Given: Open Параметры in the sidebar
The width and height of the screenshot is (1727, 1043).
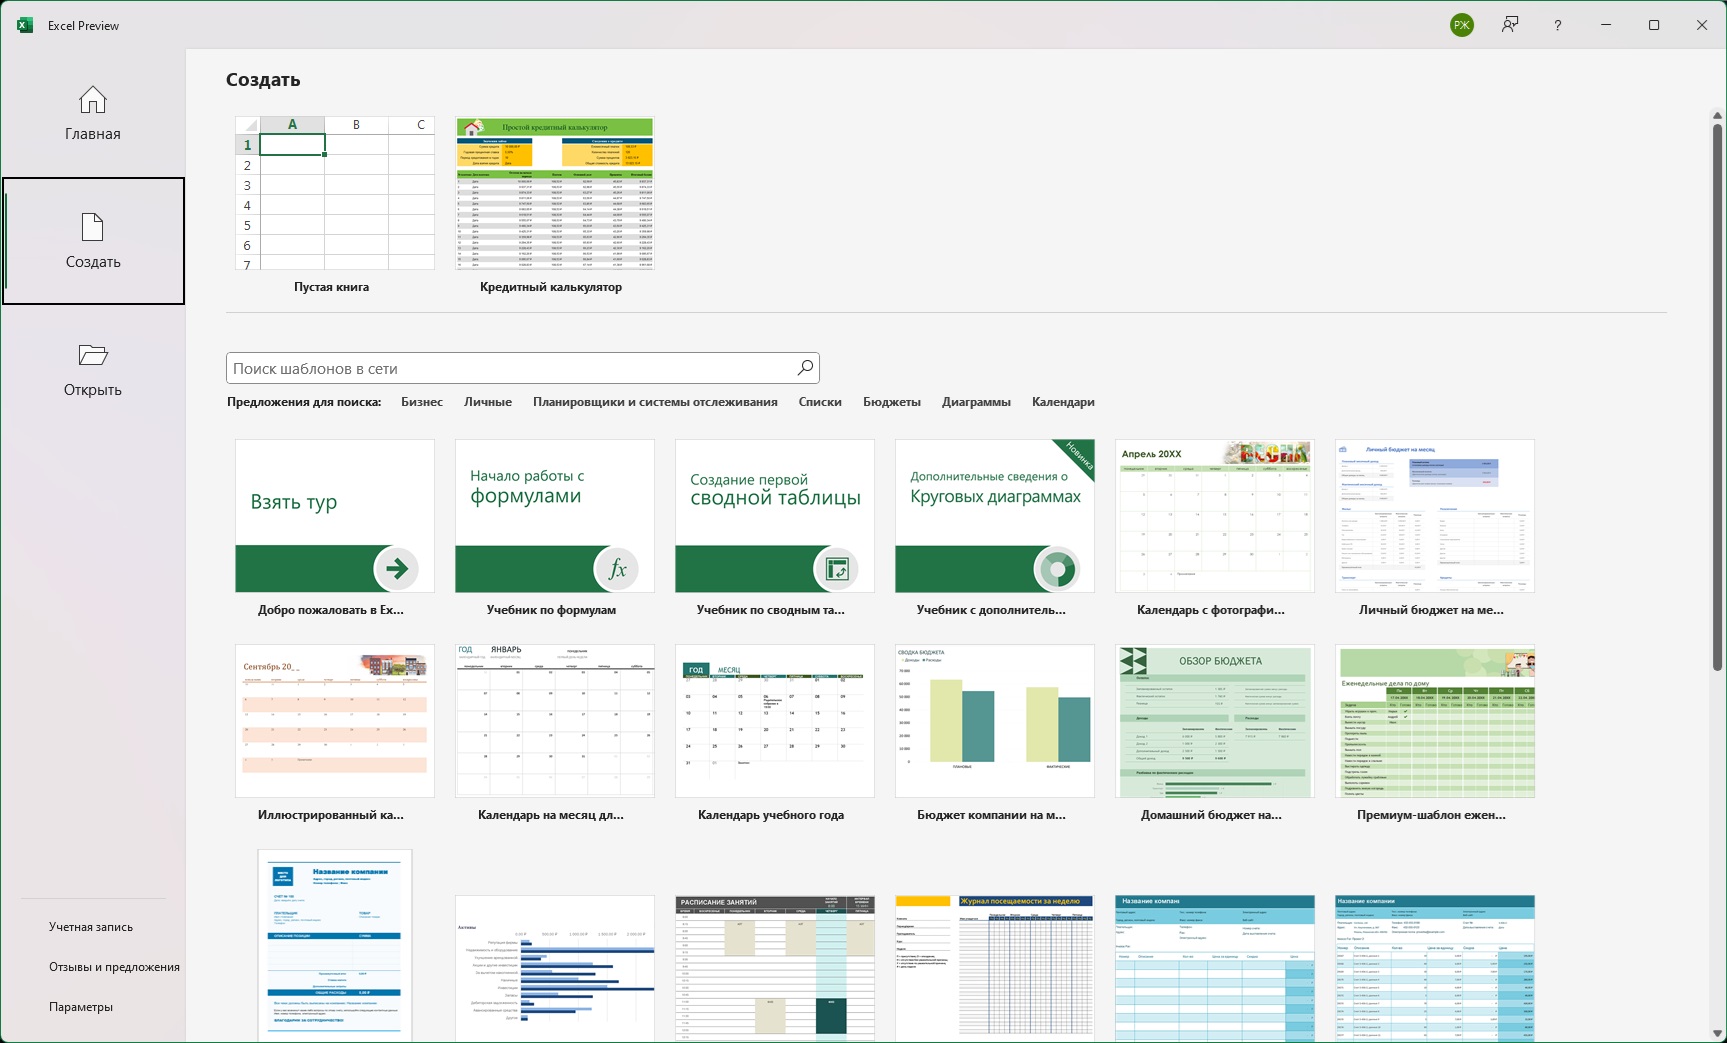Looking at the screenshot, I should pos(81,1007).
